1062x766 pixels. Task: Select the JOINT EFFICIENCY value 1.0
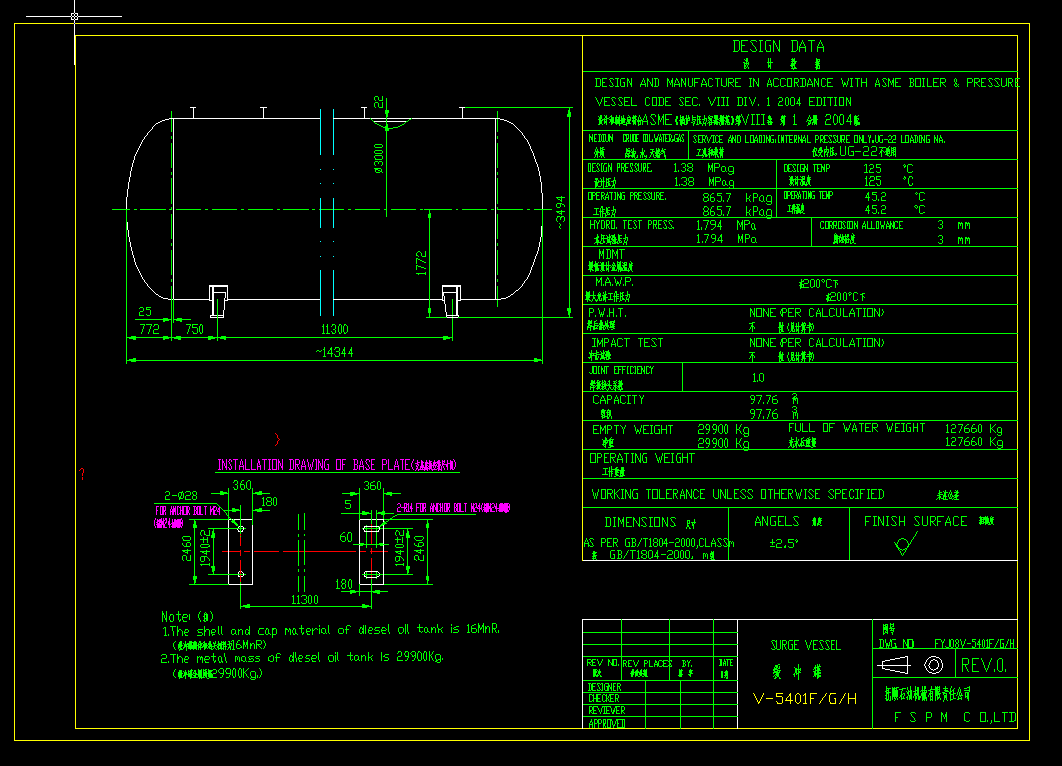[758, 377]
